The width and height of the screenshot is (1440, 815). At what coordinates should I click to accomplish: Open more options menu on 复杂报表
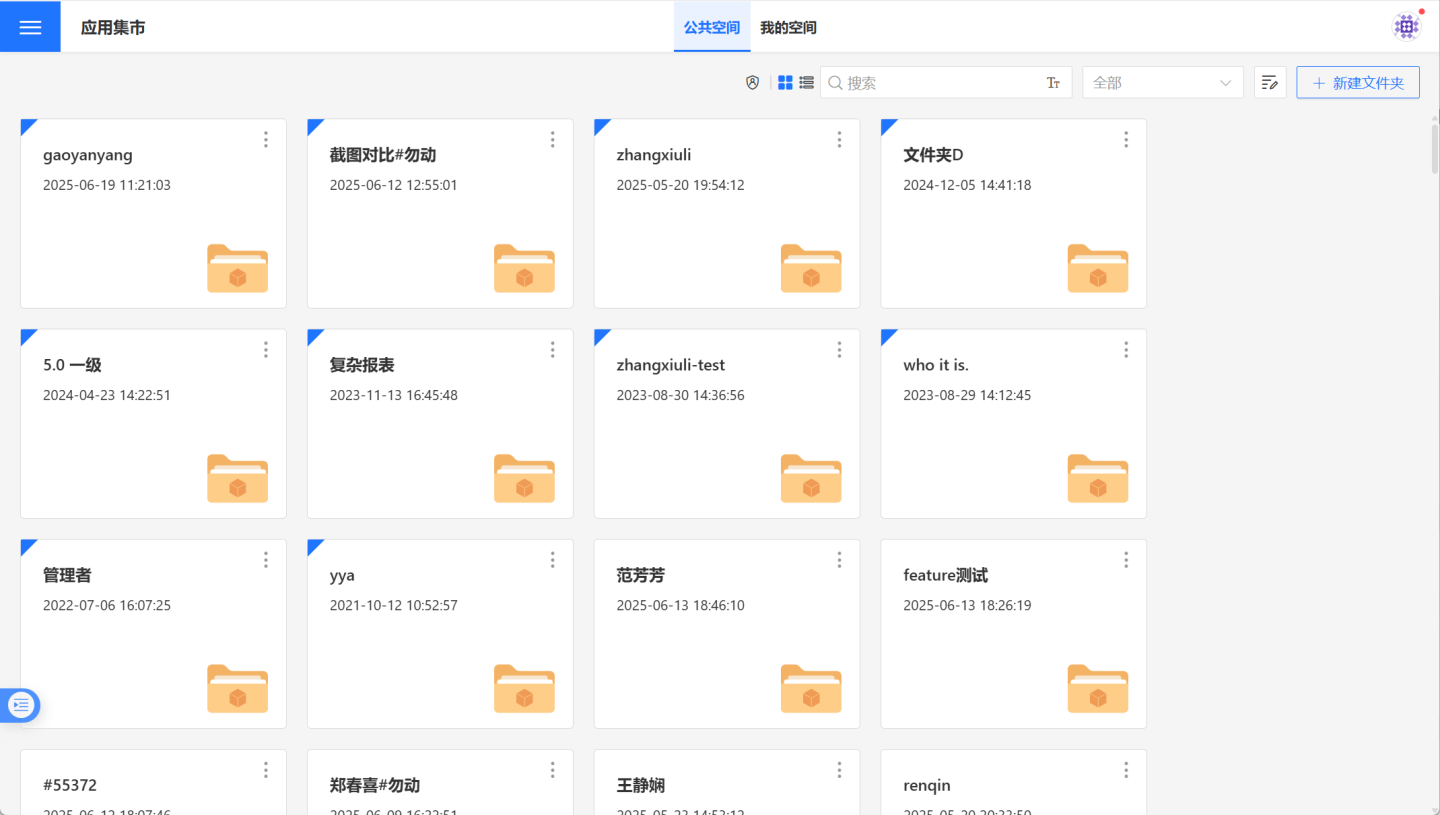[553, 350]
